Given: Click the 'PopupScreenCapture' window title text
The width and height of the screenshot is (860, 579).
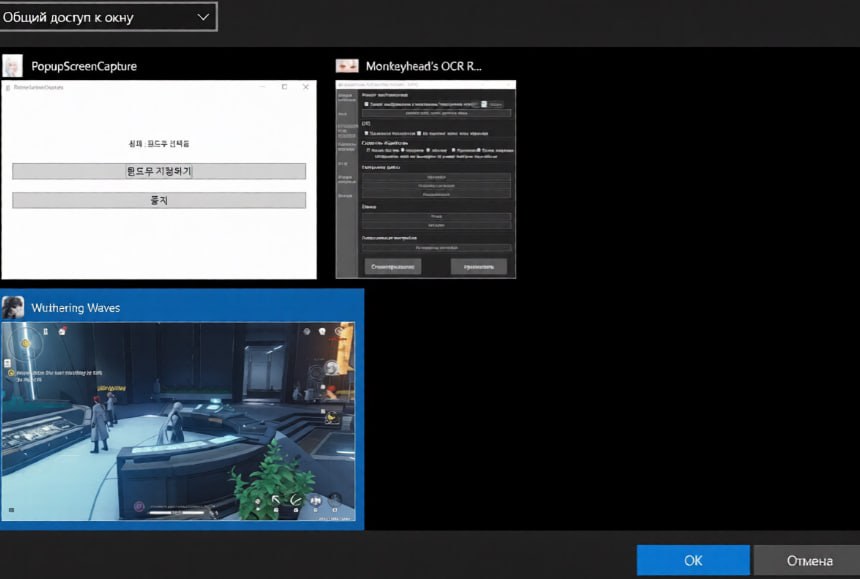Looking at the screenshot, I should 84,66.
